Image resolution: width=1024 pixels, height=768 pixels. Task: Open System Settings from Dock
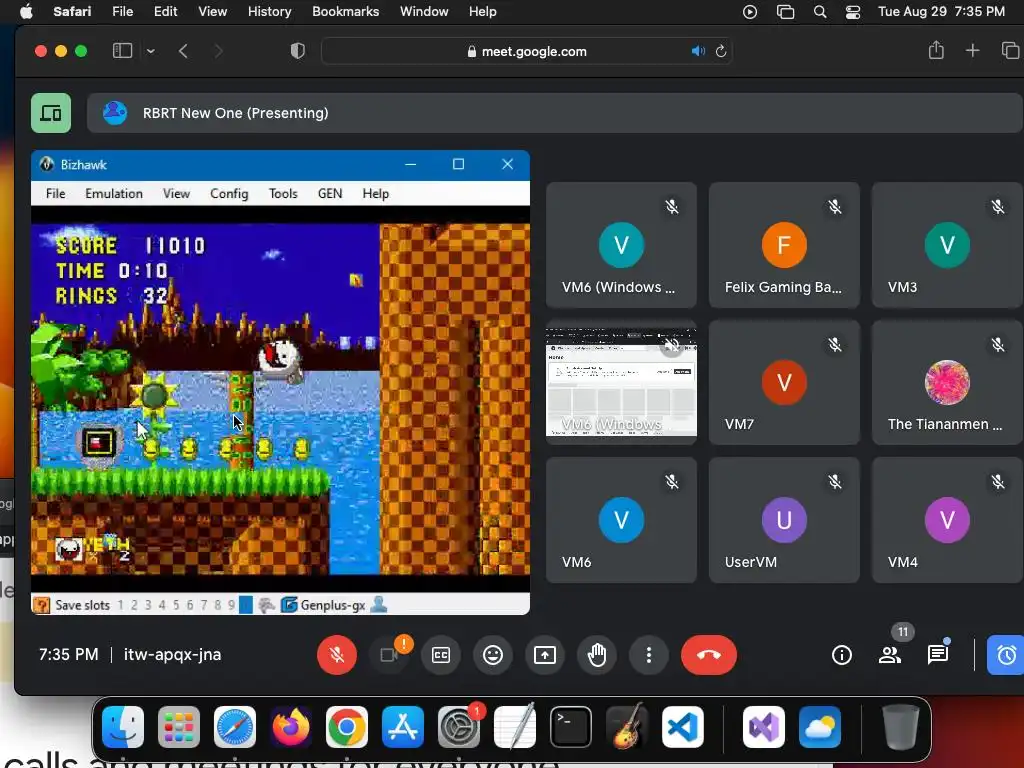459,727
